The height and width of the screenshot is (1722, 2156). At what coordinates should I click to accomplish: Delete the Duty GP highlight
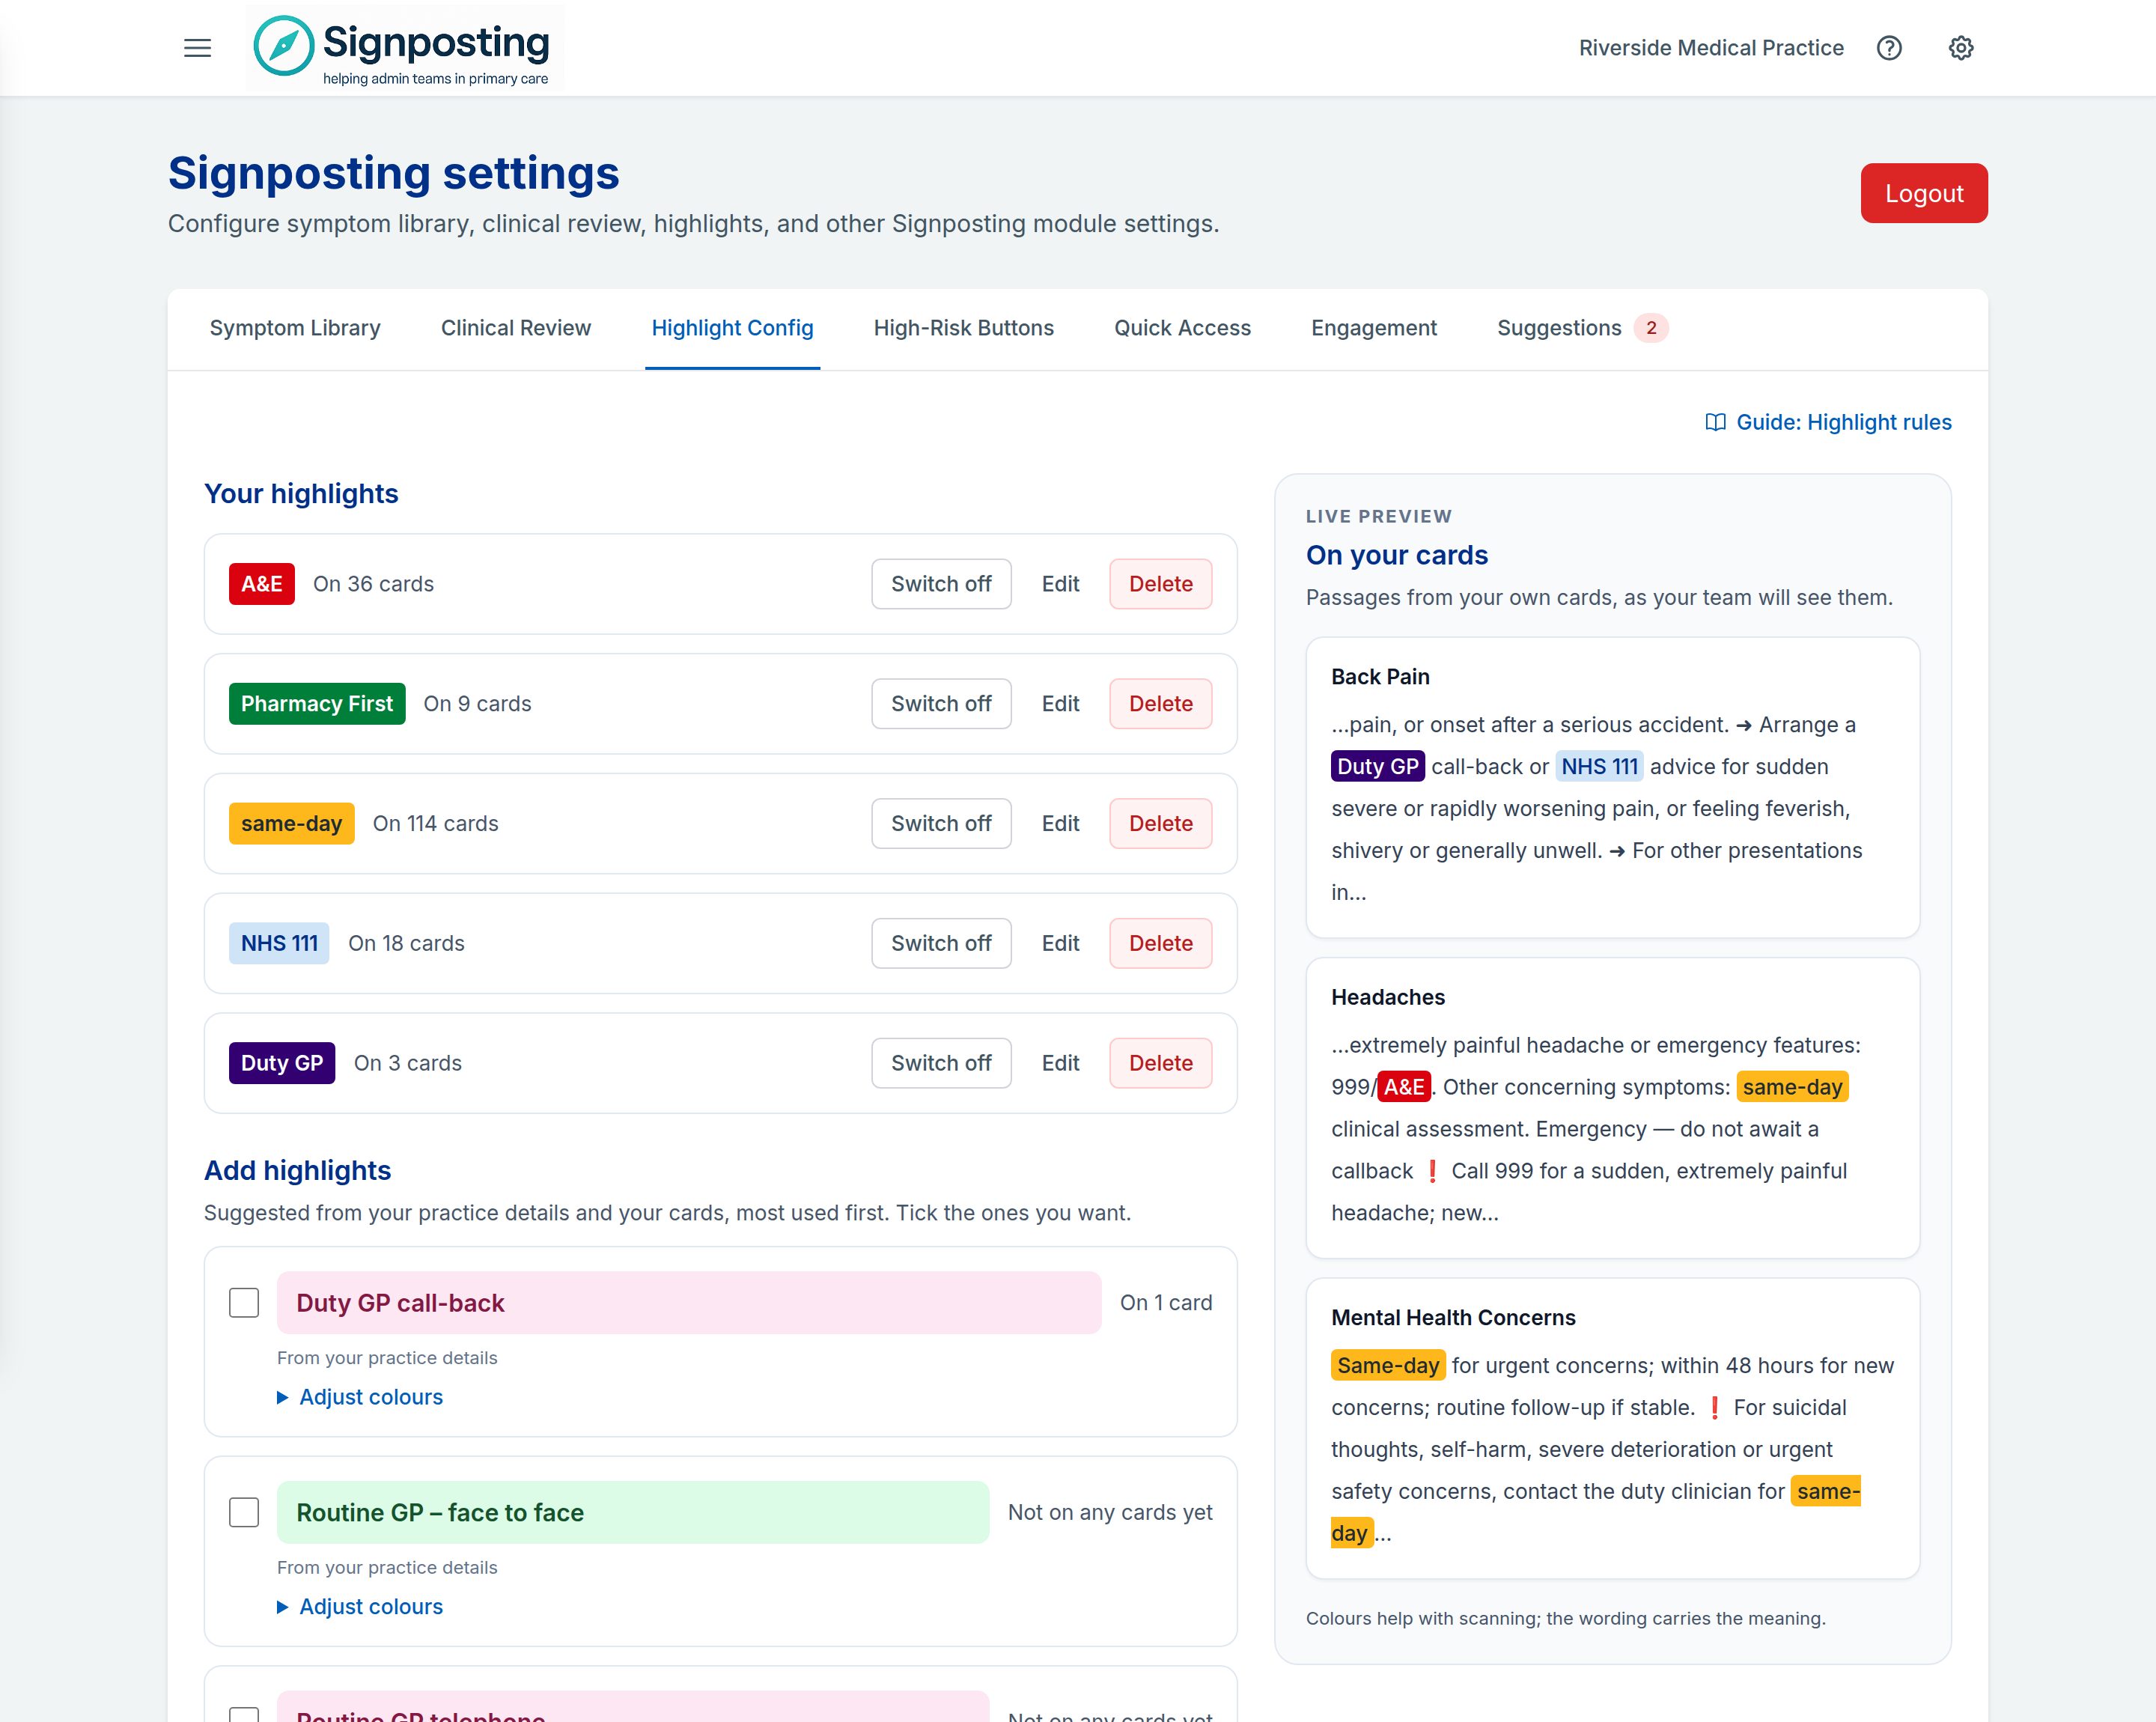tap(1160, 1063)
